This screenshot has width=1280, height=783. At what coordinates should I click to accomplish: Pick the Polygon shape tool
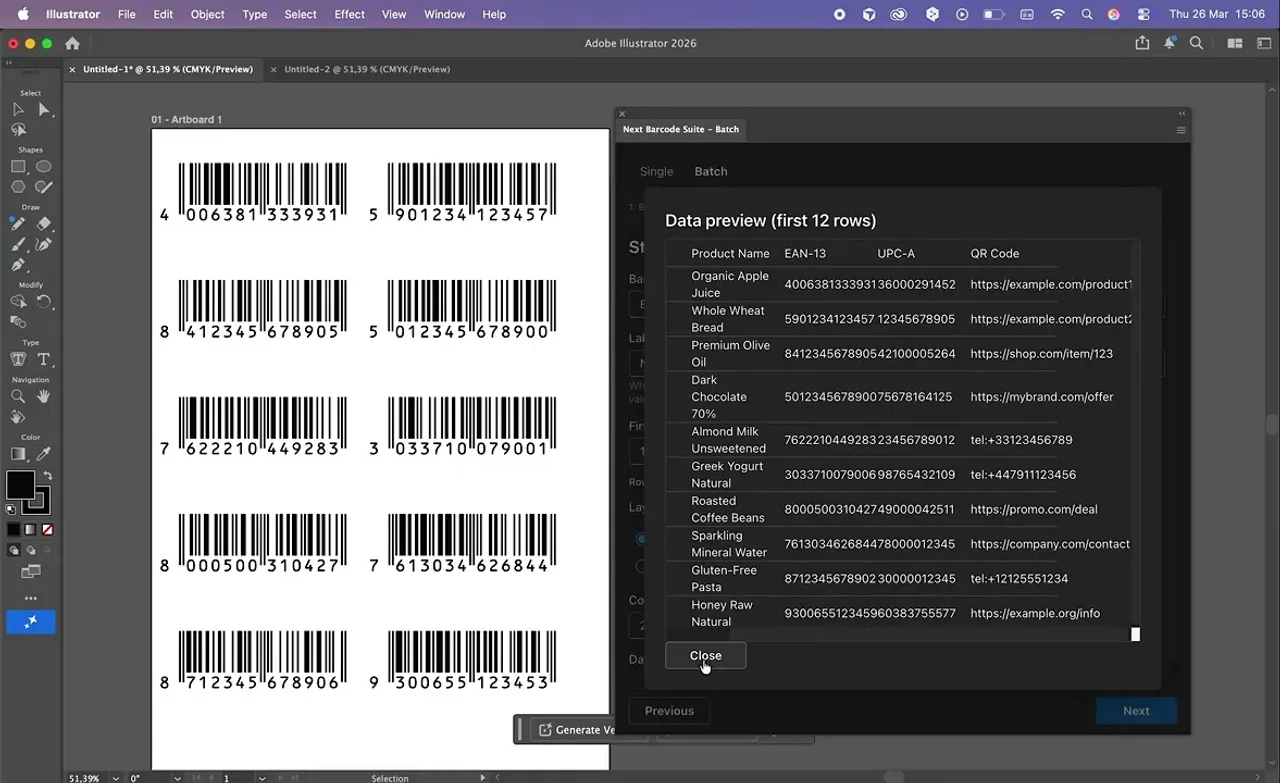(18, 187)
